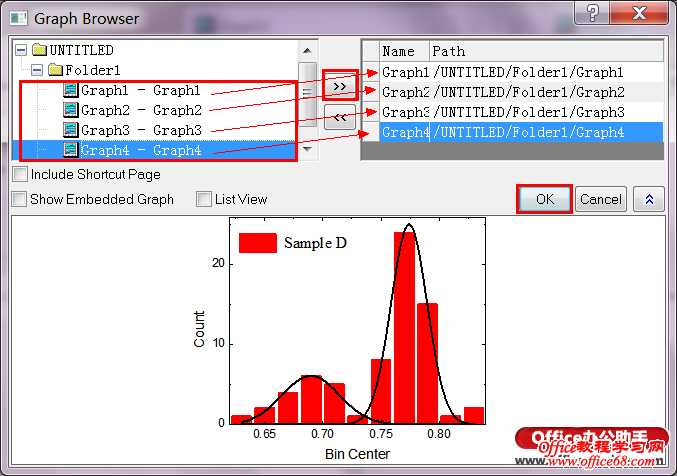This screenshot has width=677, height=476.
Task: Select the UNTITLED folder icon
Action: tap(40, 50)
